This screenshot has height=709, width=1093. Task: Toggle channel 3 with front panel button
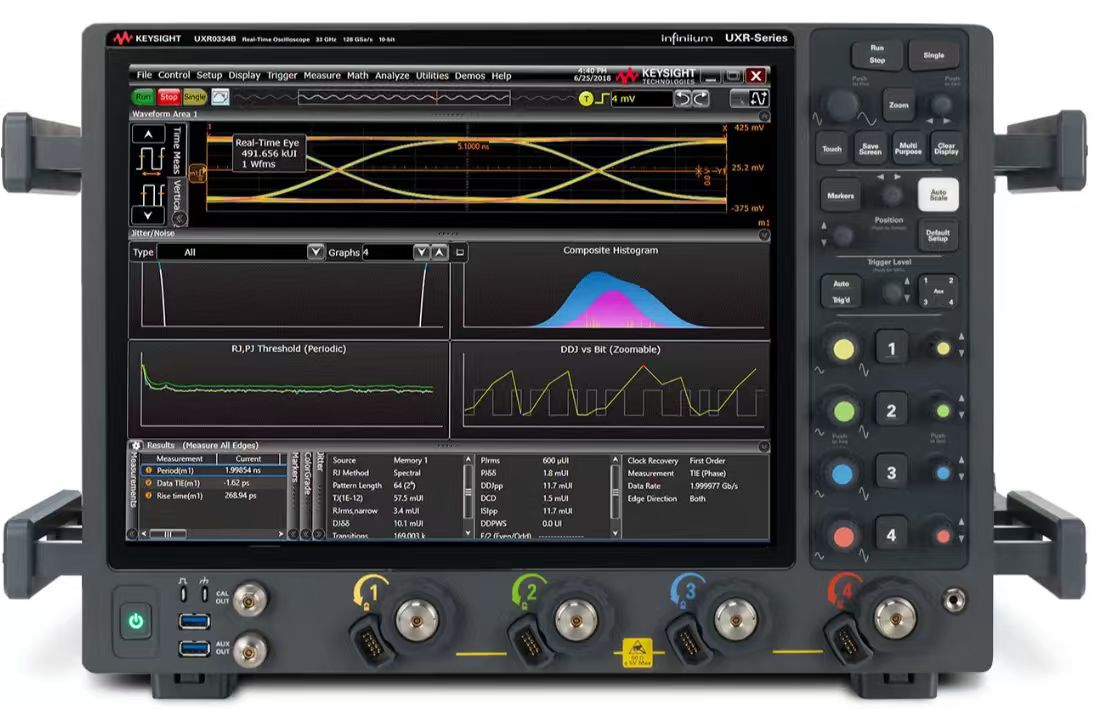tap(891, 472)
